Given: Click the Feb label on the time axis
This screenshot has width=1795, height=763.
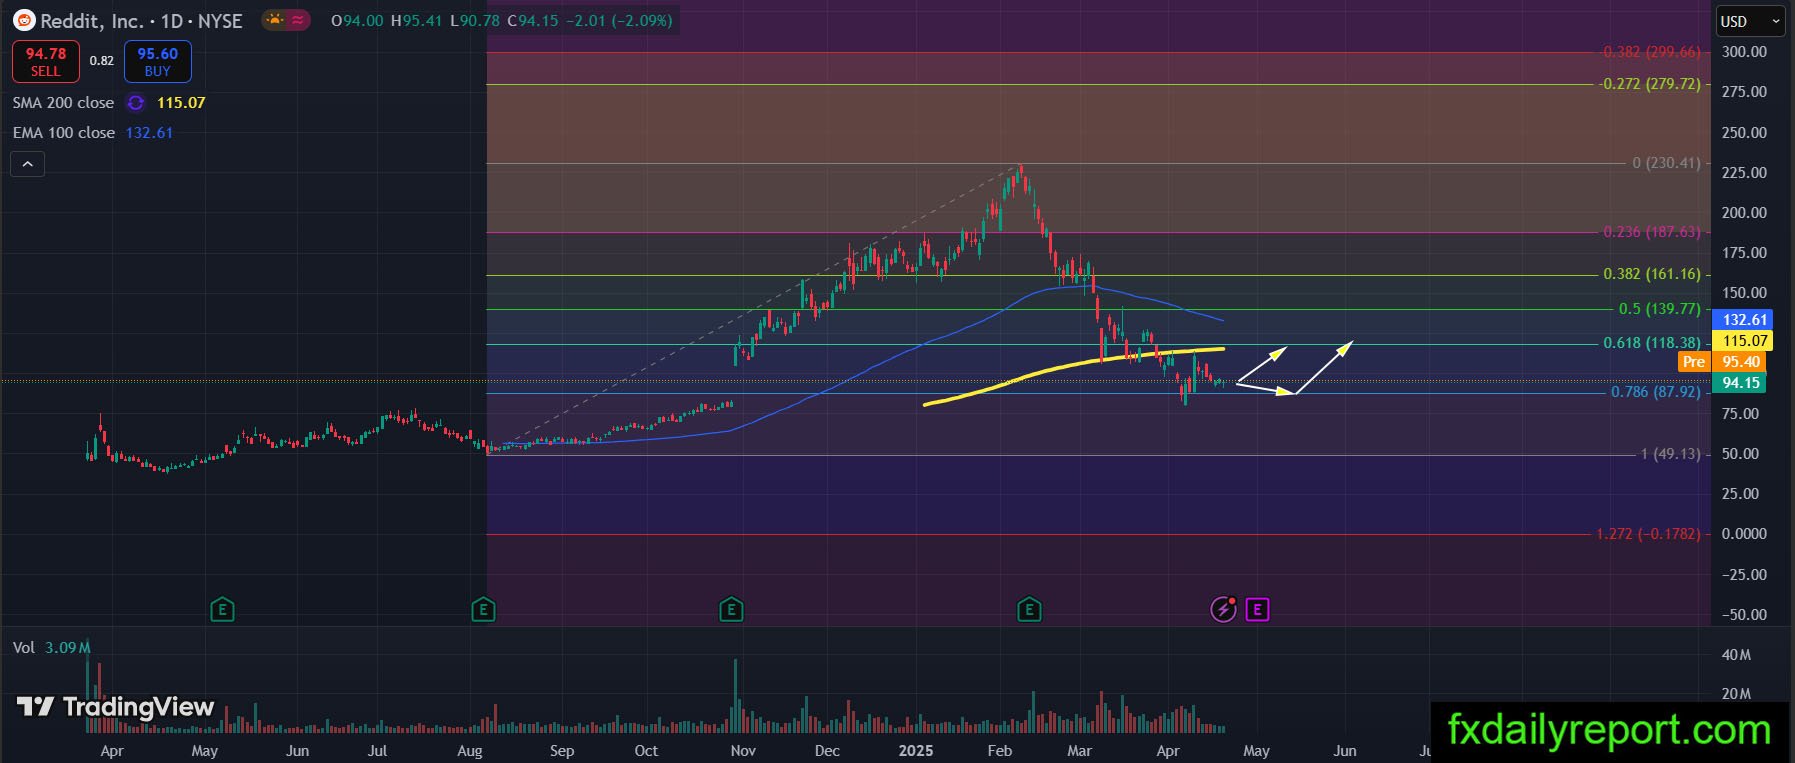Looking at the screenshot, I should [x=999, y=750].
